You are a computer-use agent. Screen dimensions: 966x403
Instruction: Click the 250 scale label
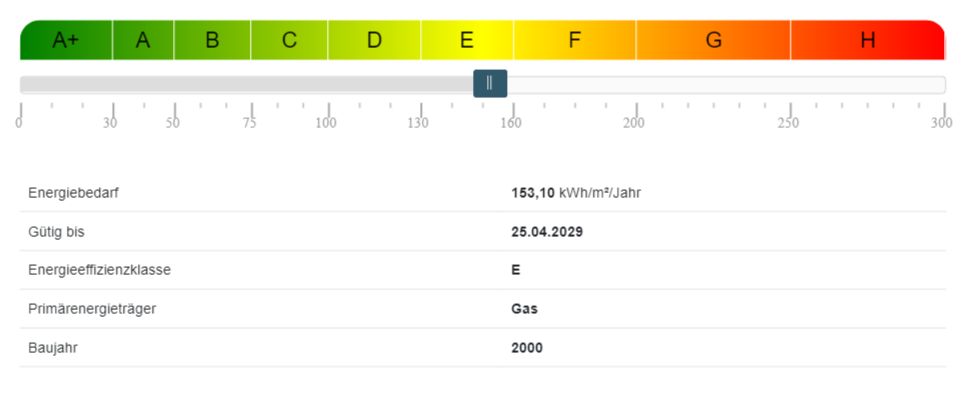click(788, 123)
